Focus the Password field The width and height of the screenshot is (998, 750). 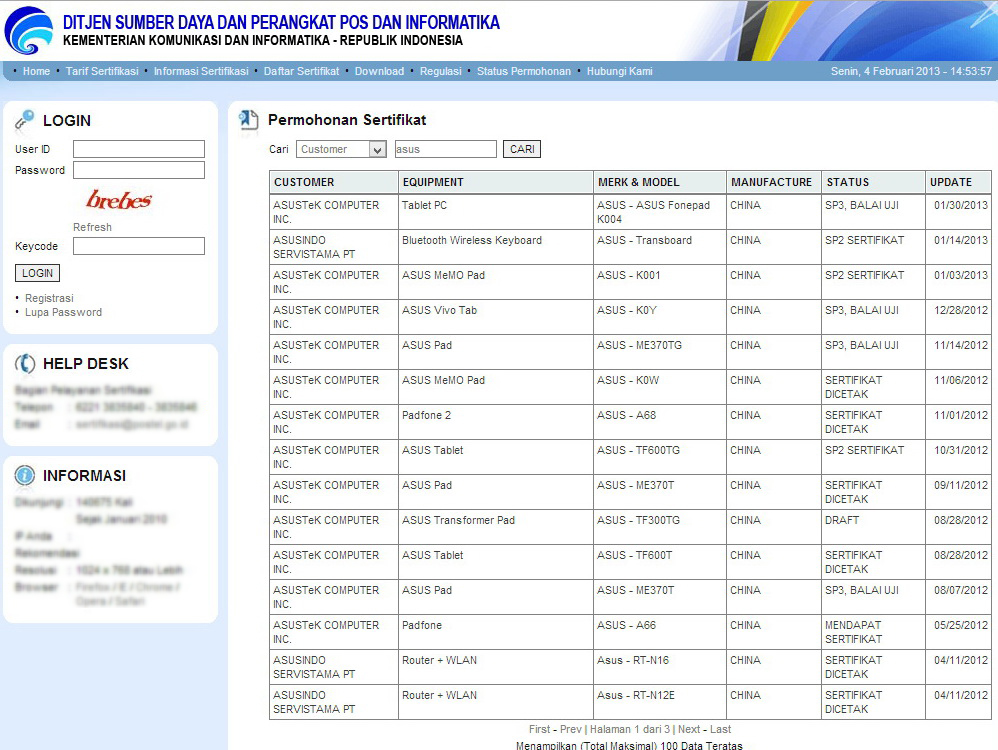139,170
